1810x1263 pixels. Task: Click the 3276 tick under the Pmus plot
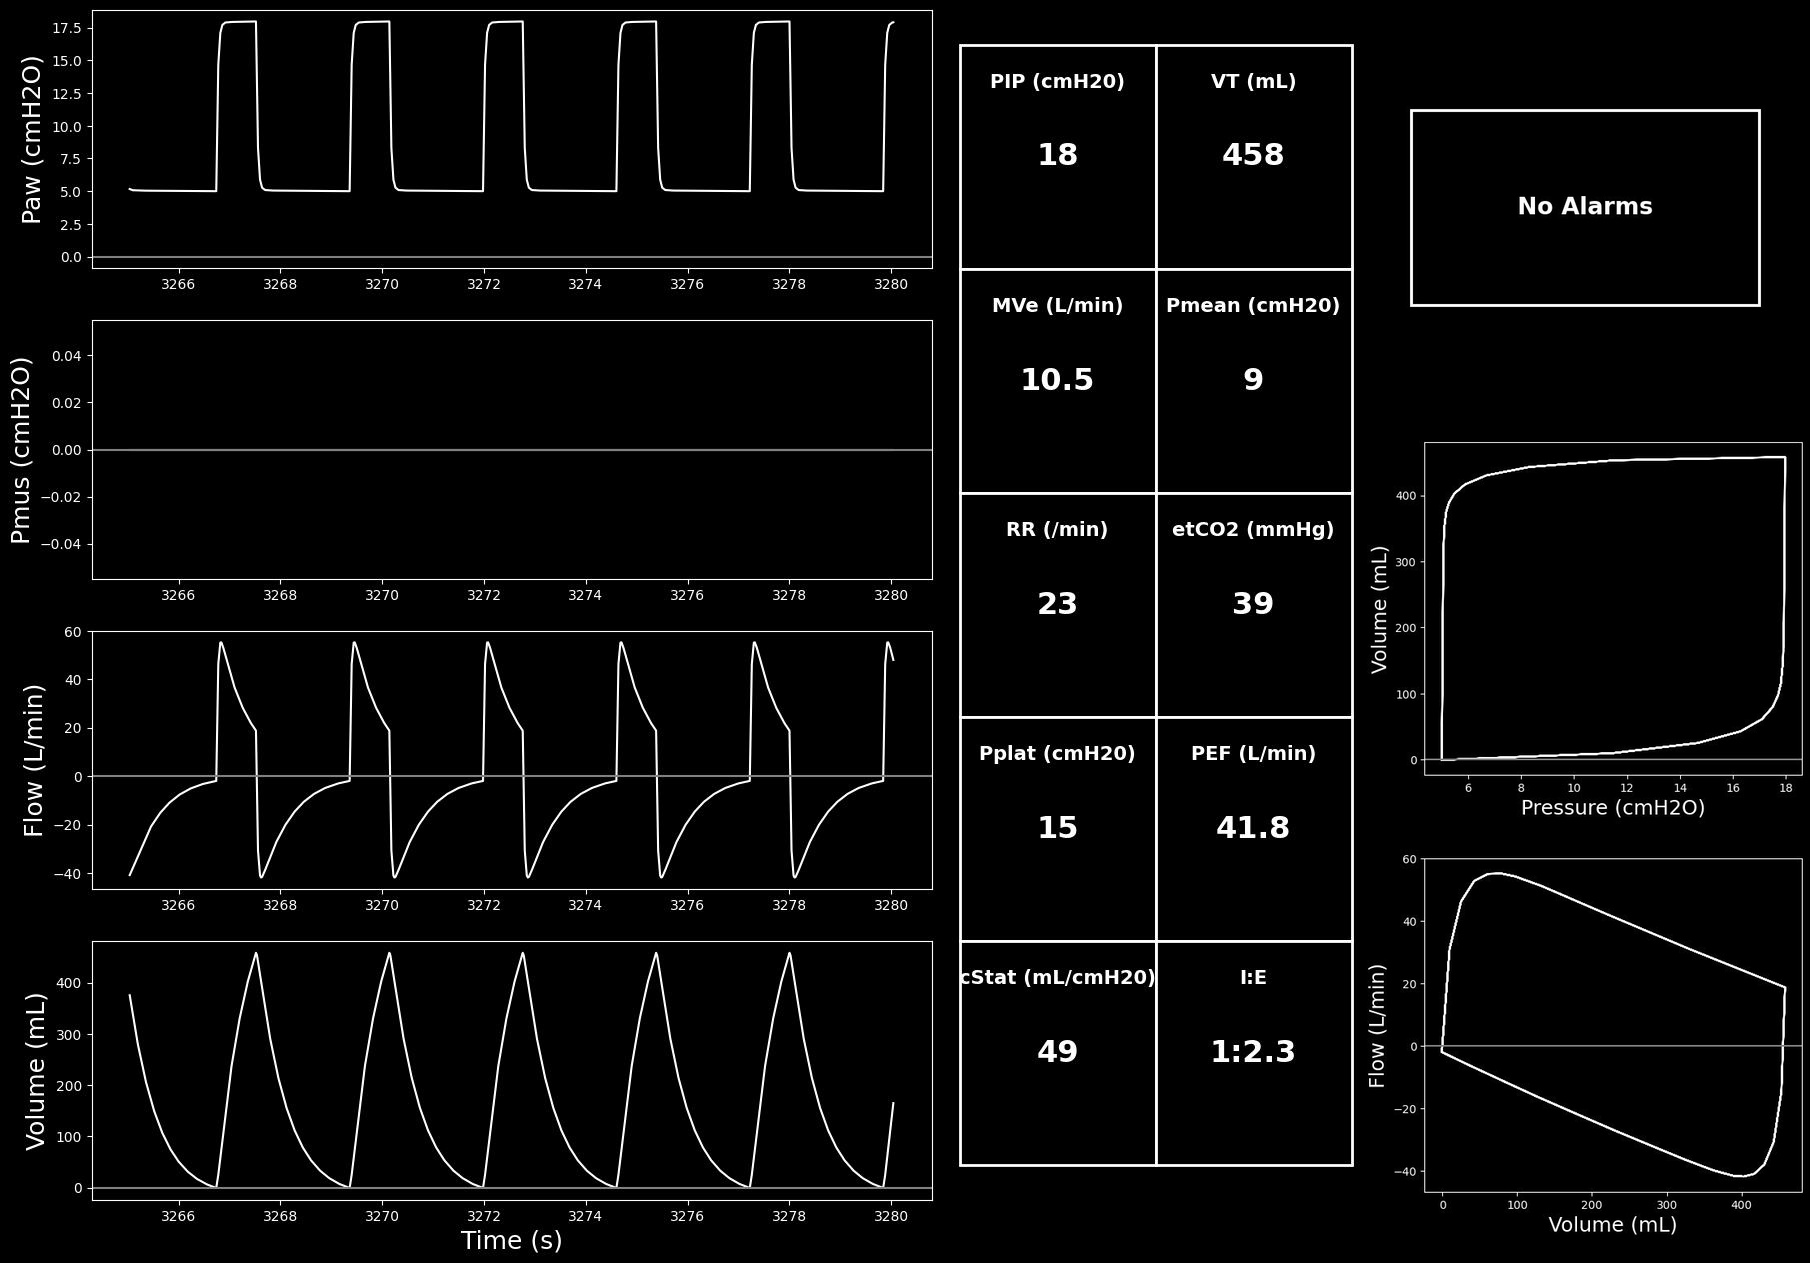(687, 596)
